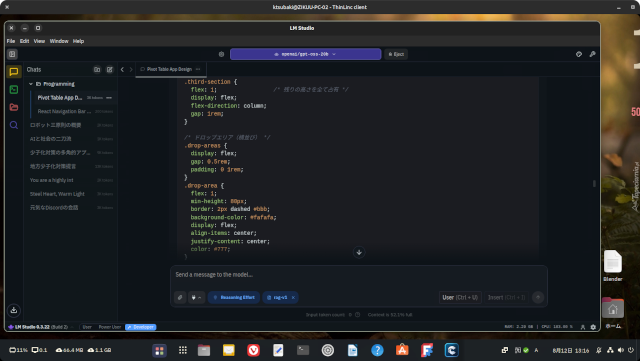Open the token count info icon
Viewport: 640px width, 361px height.
point(357,315)
